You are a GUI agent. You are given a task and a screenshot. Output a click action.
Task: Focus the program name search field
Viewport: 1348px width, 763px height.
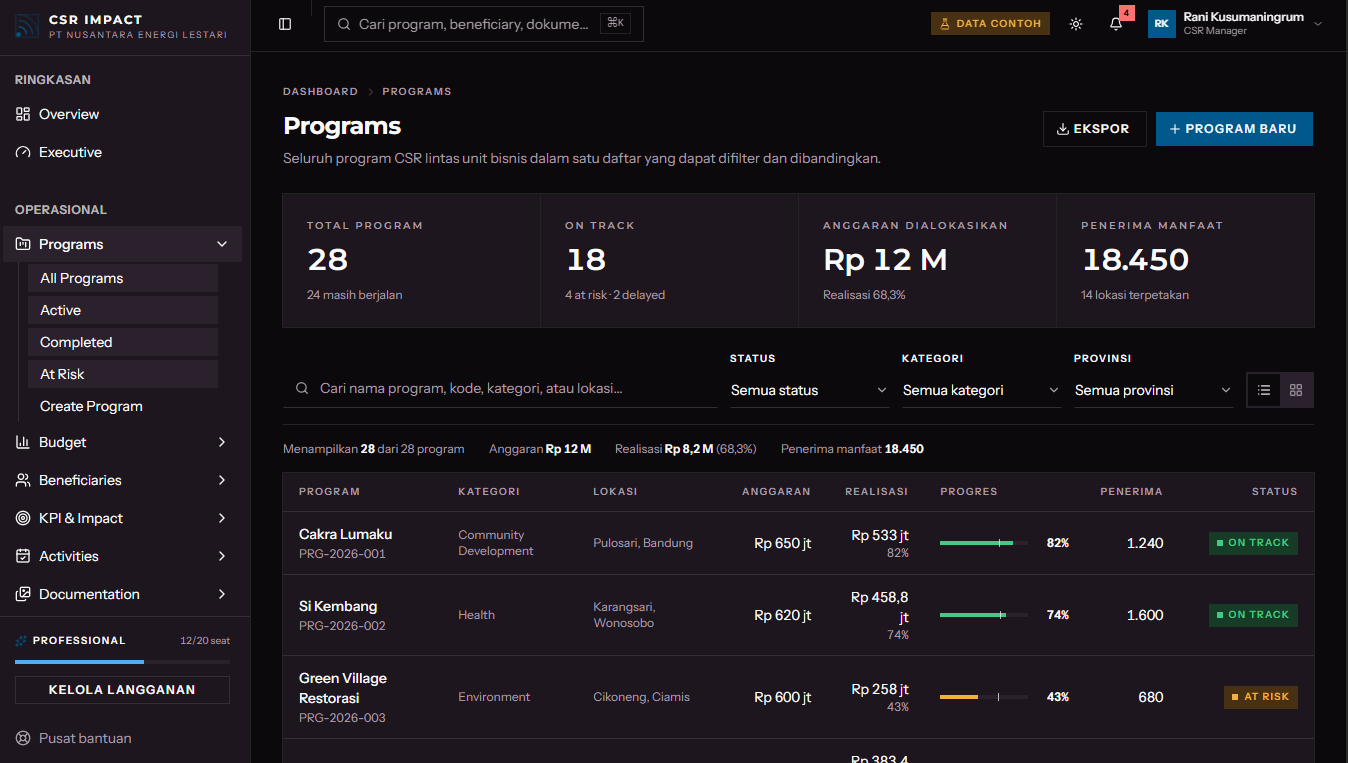[x=500, y=388]
